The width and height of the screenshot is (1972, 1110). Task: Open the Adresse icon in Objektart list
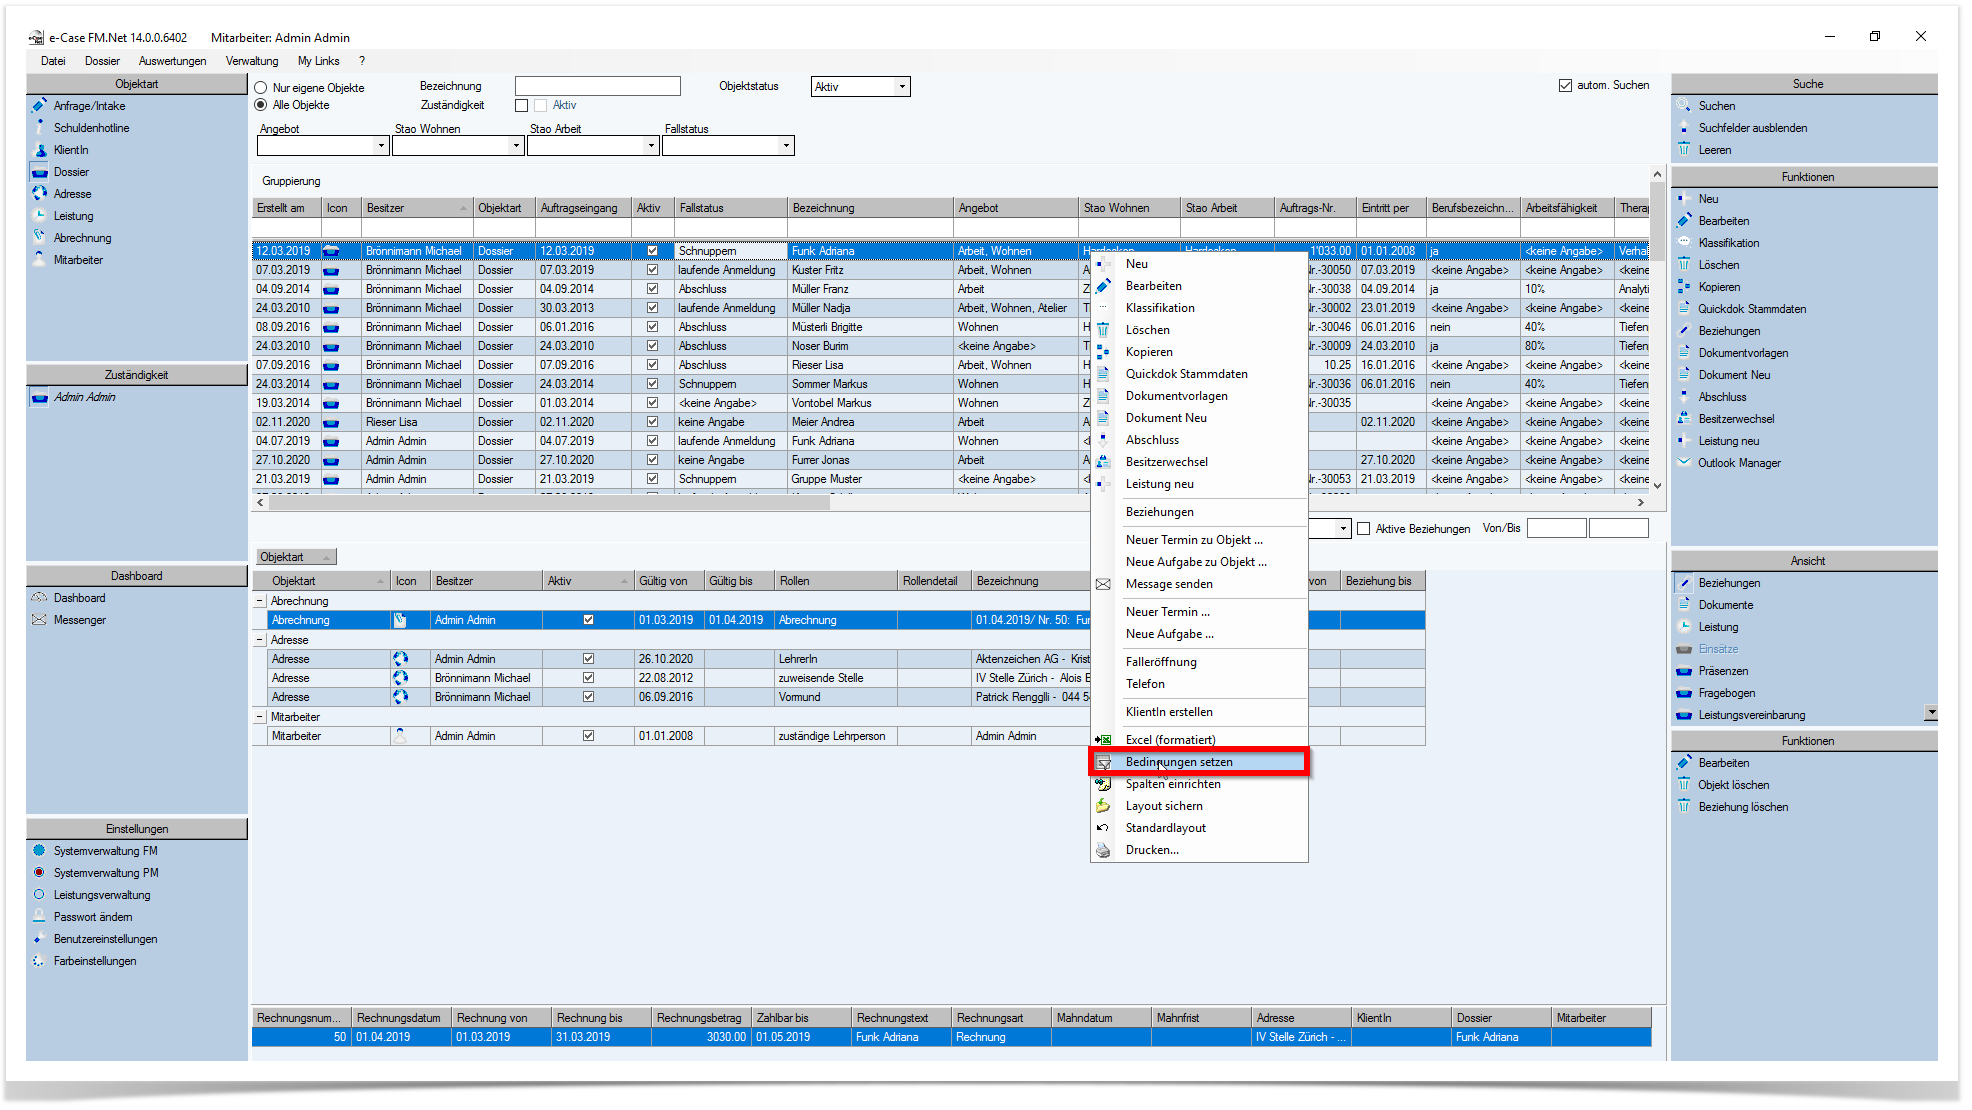pos(39,193)
